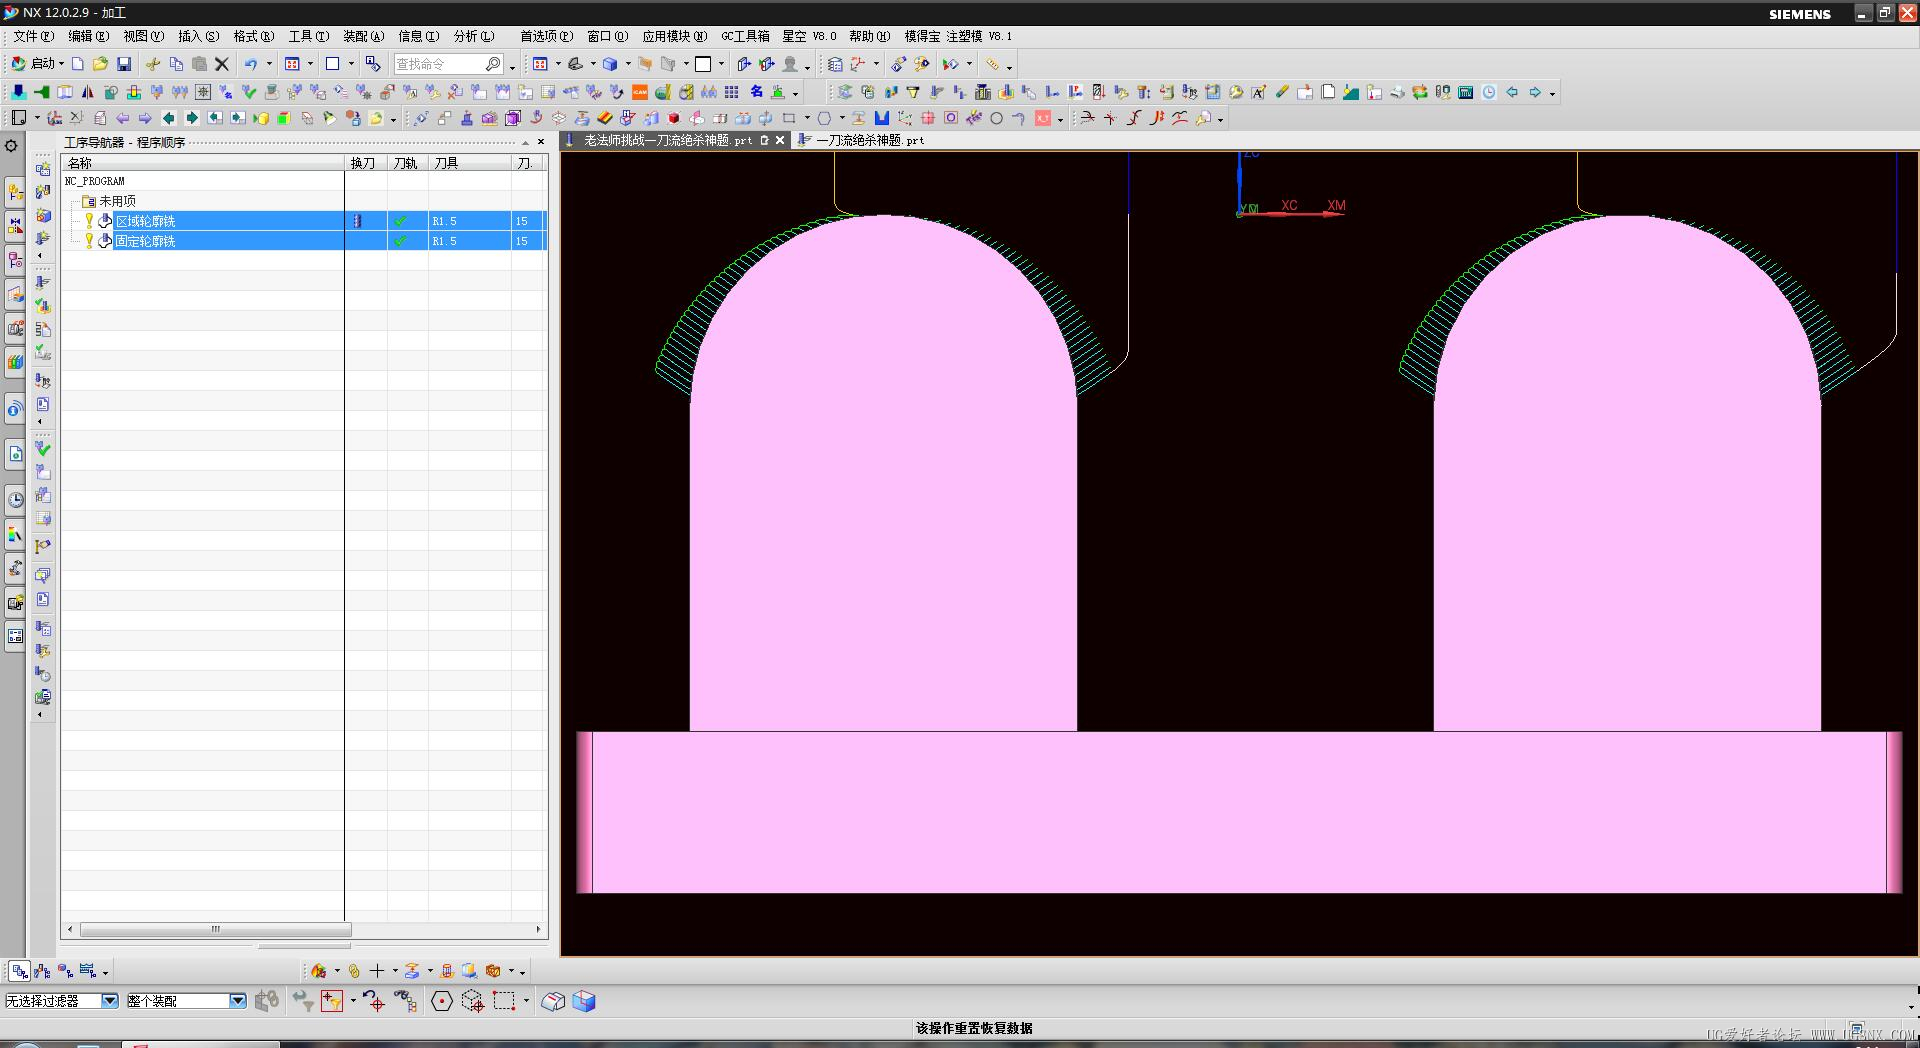Open the GC工具箱 menu
This screenshot has width=1920, height=1048.
[746, 36]
